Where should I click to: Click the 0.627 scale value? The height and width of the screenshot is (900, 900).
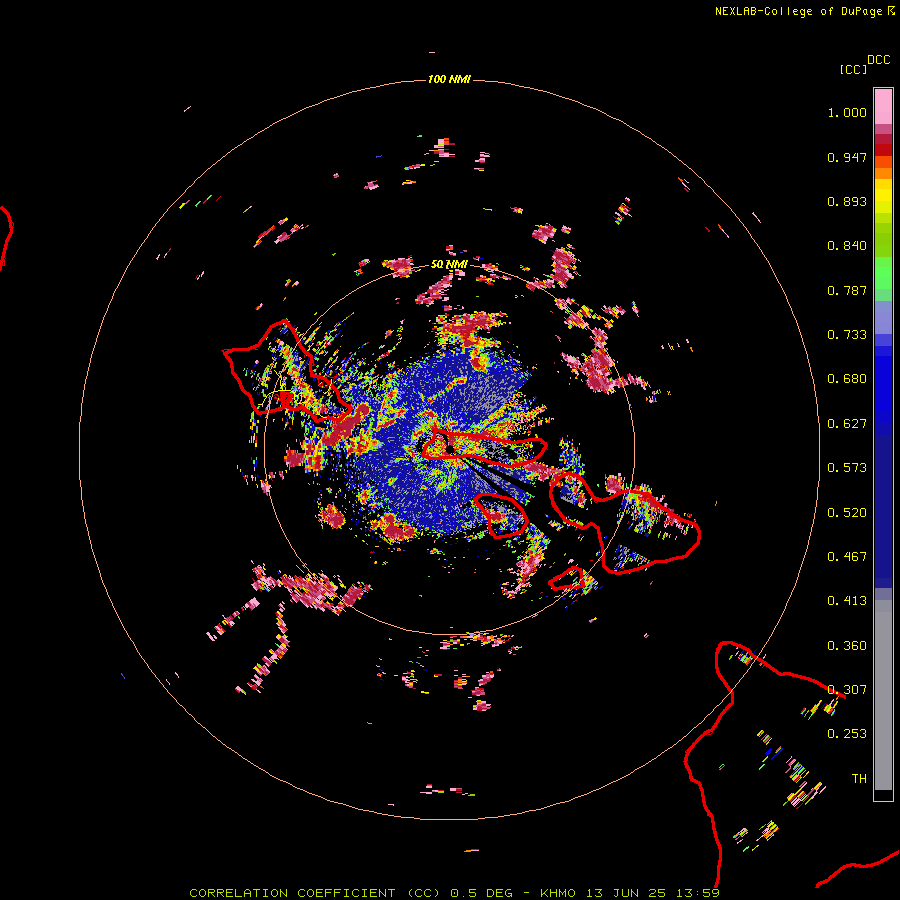click(x=847, y=424)
